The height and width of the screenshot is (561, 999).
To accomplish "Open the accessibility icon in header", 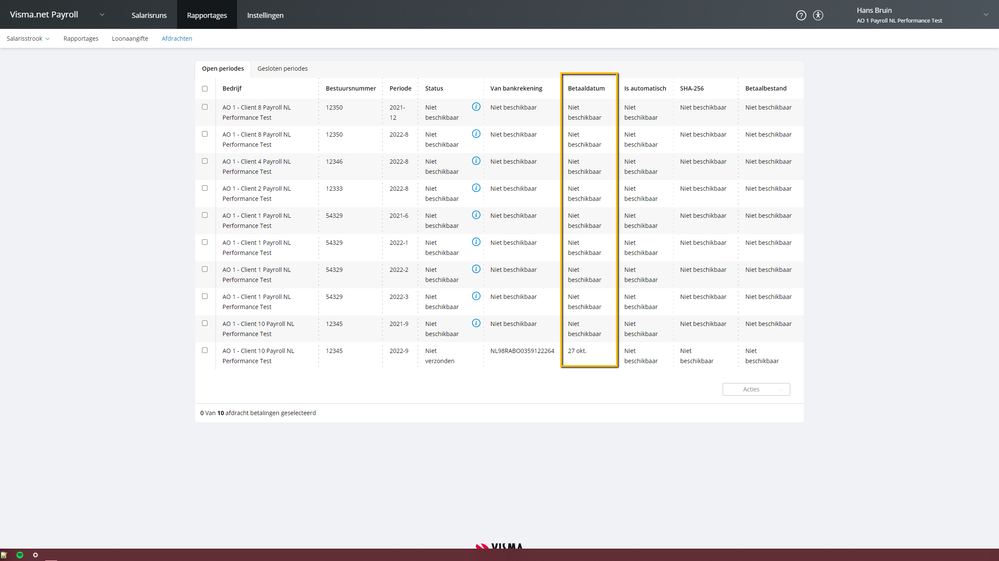I will pyautogui.click(x=818, y=15).
